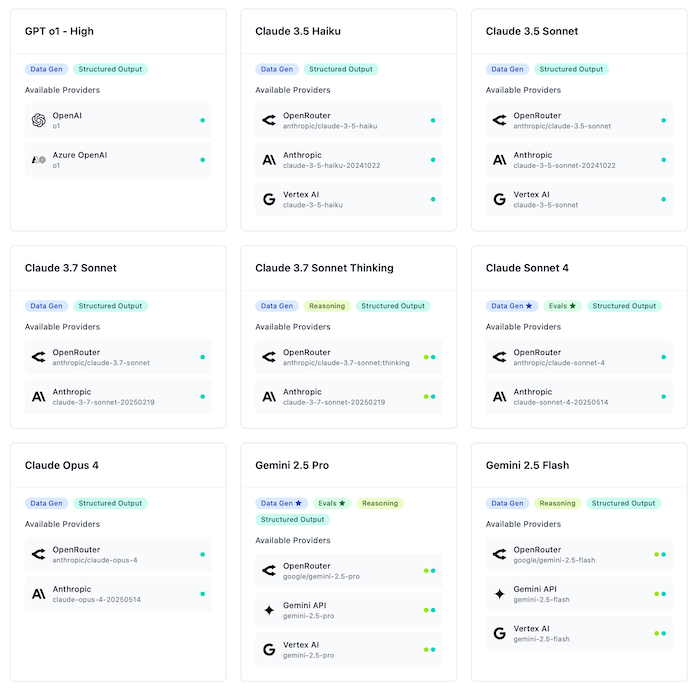This screenshot has height=691, width=700.
Task: Click OpenRouter icon under Claude 3.5 Haiku
Action: (x=269, y=120)
